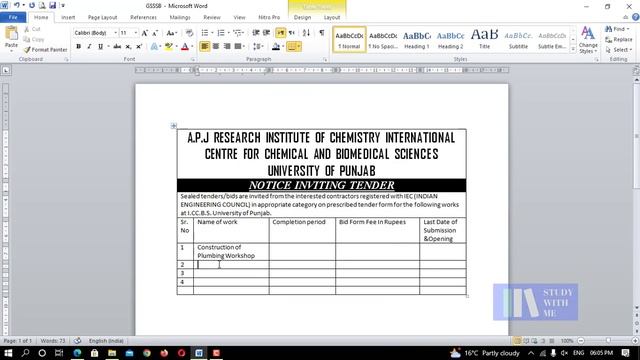
Task: Click the empty Name of work cell in row 2
Action: point(231,264)
